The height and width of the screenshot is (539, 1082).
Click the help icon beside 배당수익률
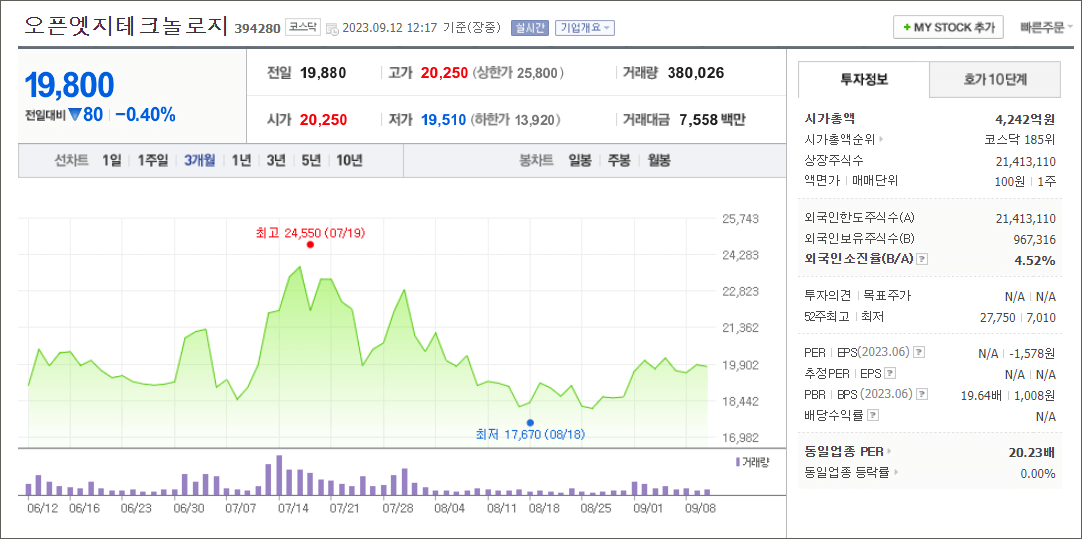(x=874, y=416)
